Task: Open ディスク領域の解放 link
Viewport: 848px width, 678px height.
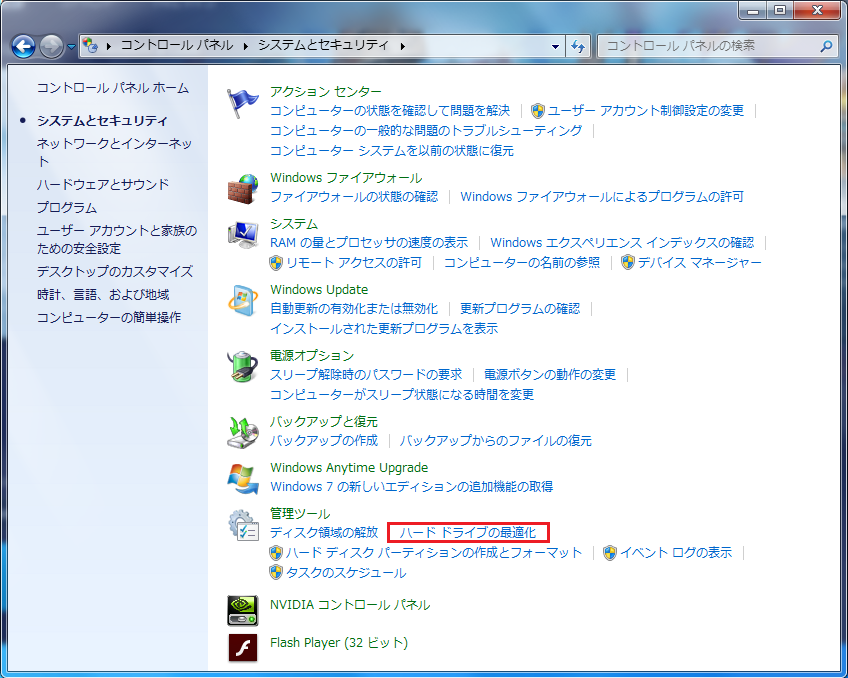Action: [x=324, y=533]
